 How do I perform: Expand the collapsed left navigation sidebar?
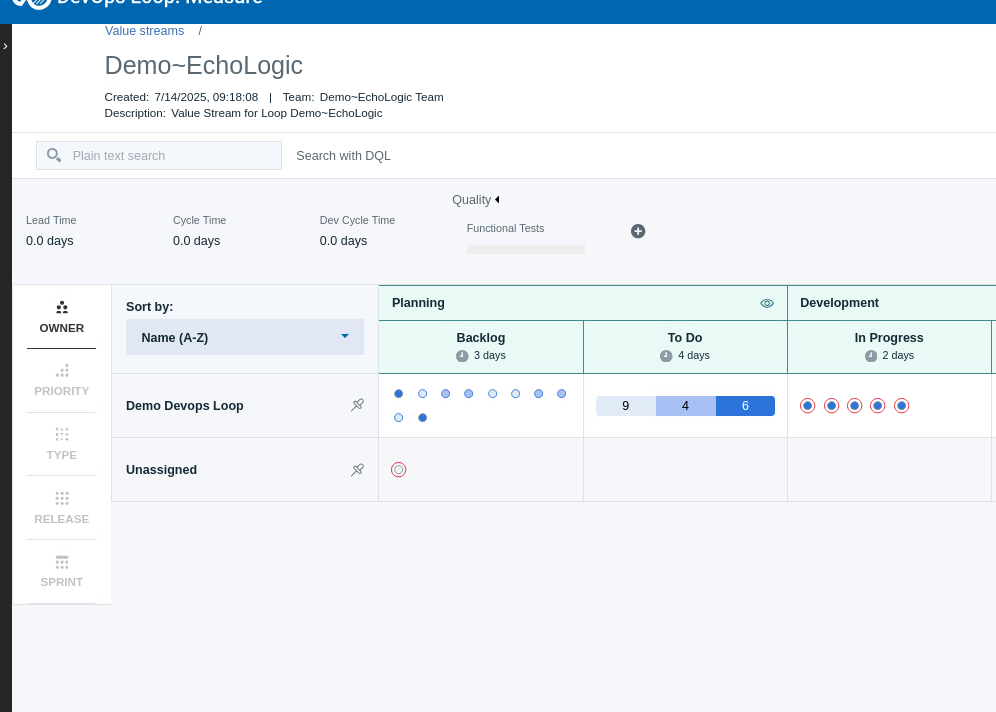tap(6, 46)
